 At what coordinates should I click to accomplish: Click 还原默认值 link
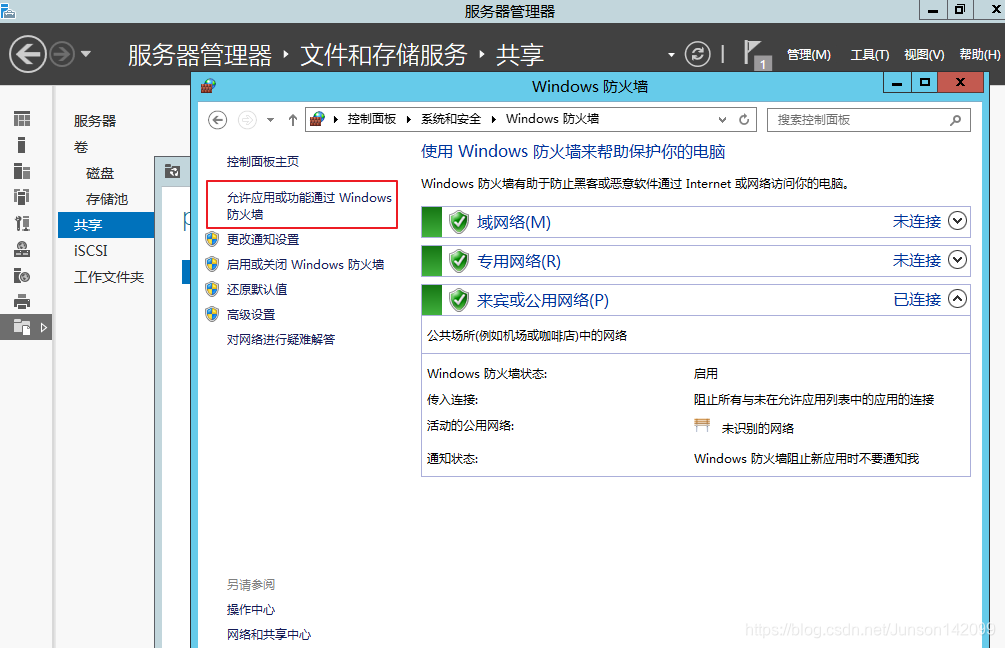257,290
